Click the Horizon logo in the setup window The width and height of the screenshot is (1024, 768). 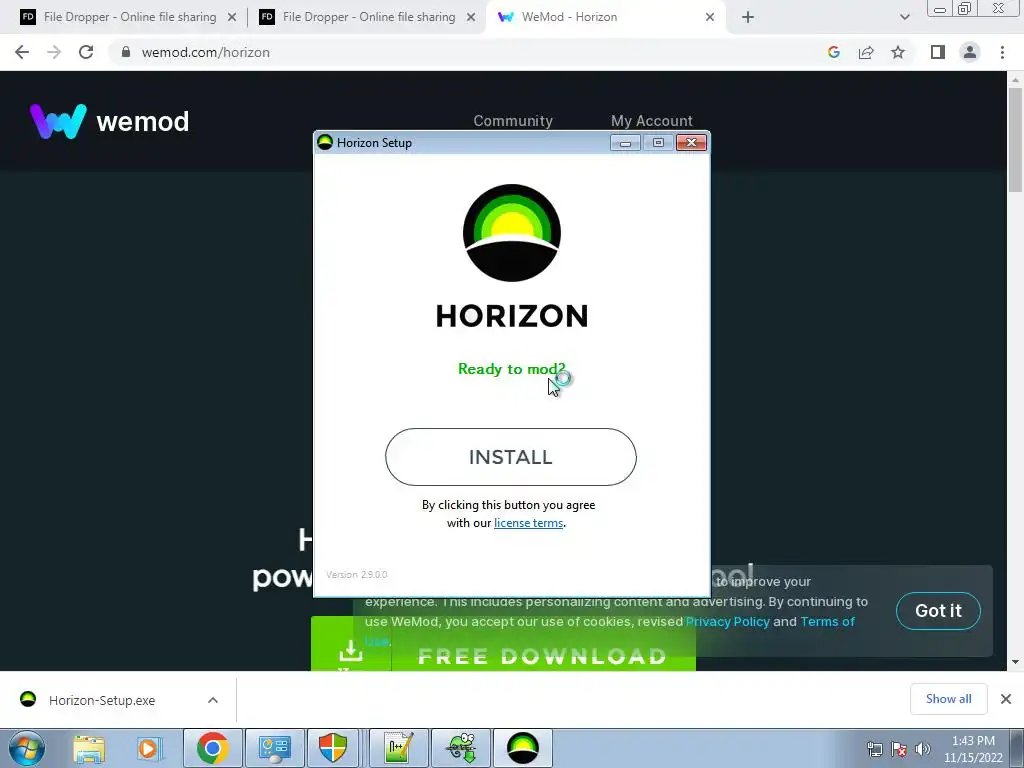pos(511,233)
